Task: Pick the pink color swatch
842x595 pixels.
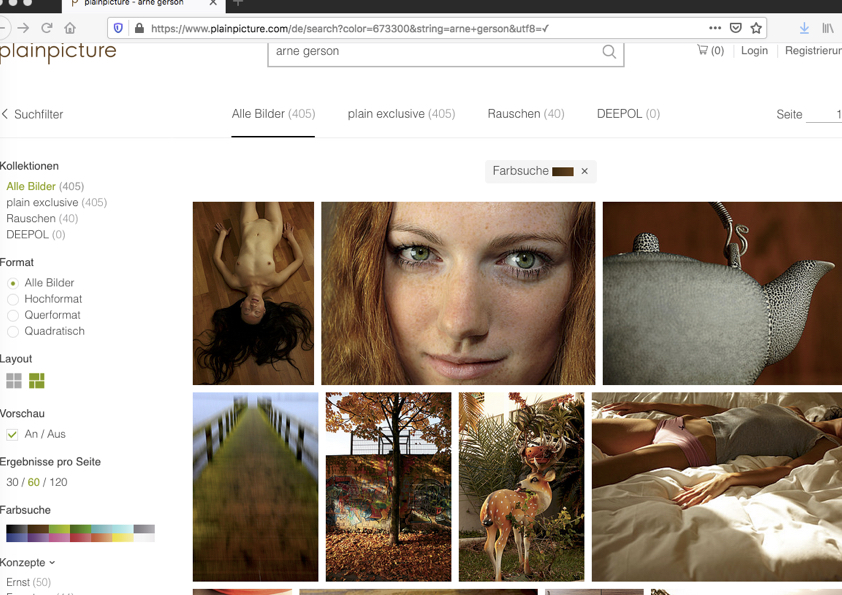Action: point(60,538)
